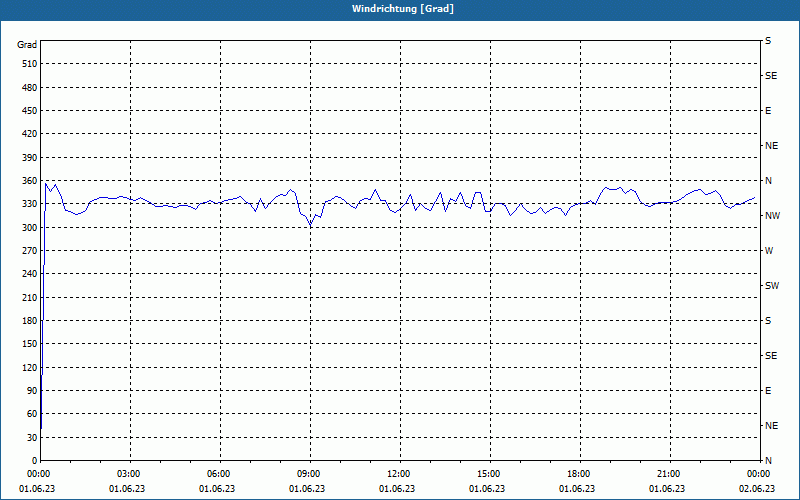Click the 'SE' compass label between 120 and 150
The image size is (800, 500).
point(771,356)
